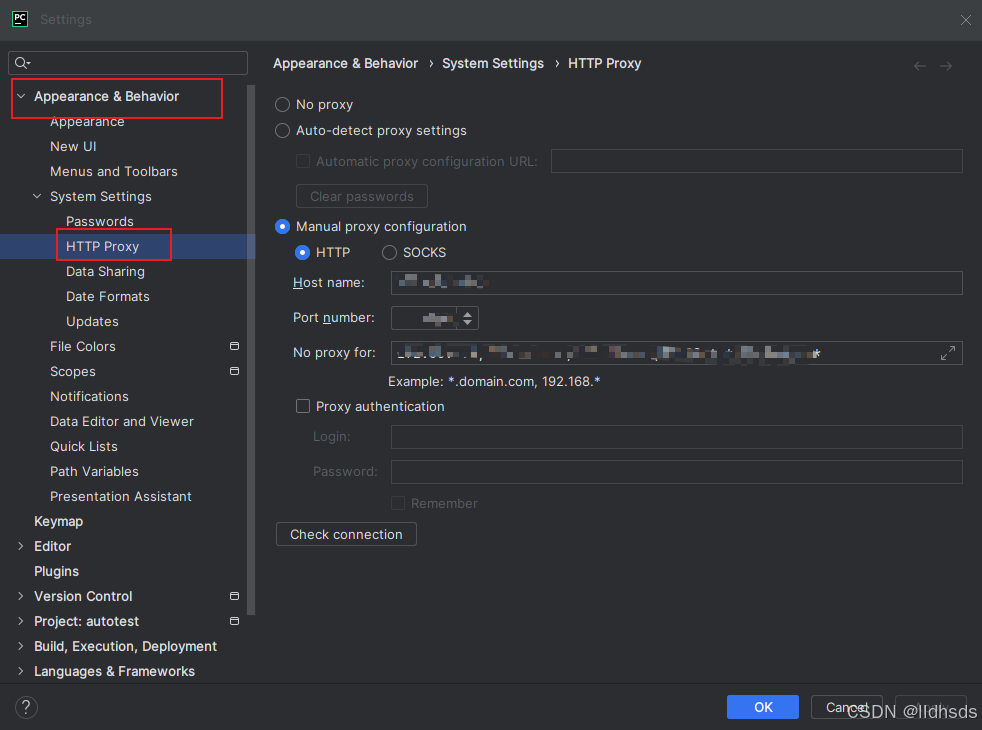The width and height of the screenshot is (982, 730).
Task: Click project-level icon next to Version Control
Action: [234, 596]
